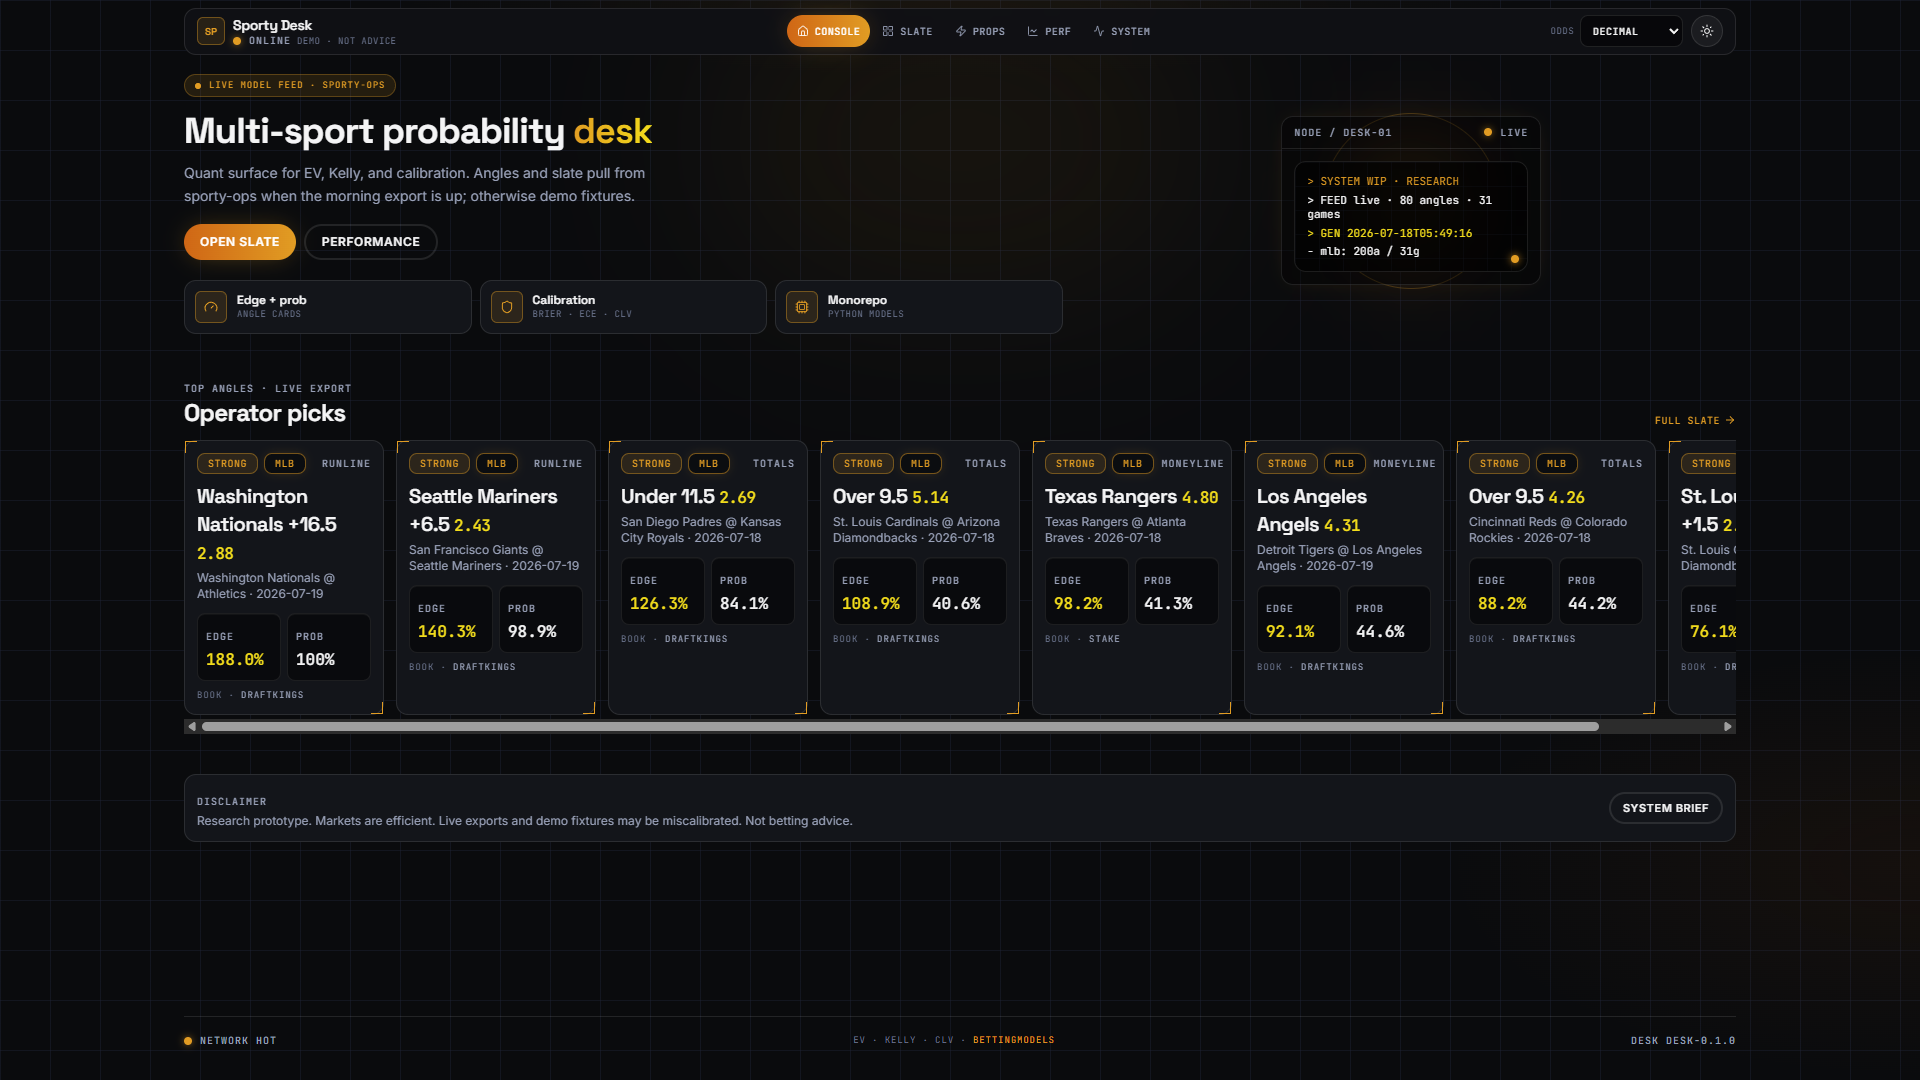
Task: Select the SYSTEM tab
Action: (x=1121, y=31)
